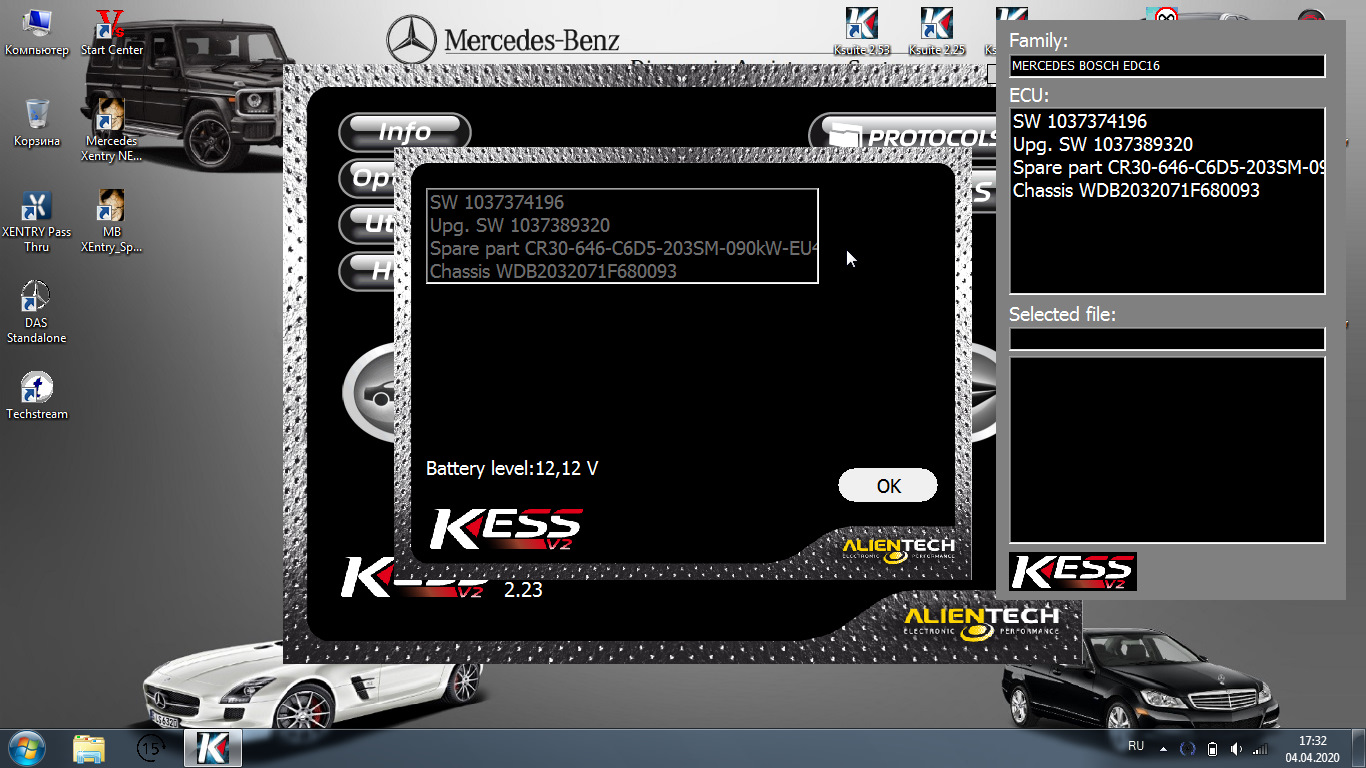The width and height of the screenshot is (1366, 768).
Task: Click 'Upg. SW 1037389320' in the dialog textbox
Action: 520,225
